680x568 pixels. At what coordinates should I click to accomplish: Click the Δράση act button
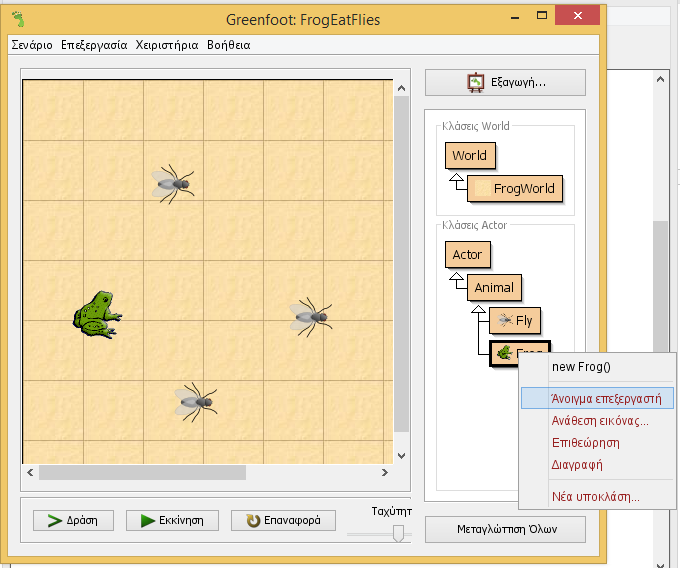73,520
